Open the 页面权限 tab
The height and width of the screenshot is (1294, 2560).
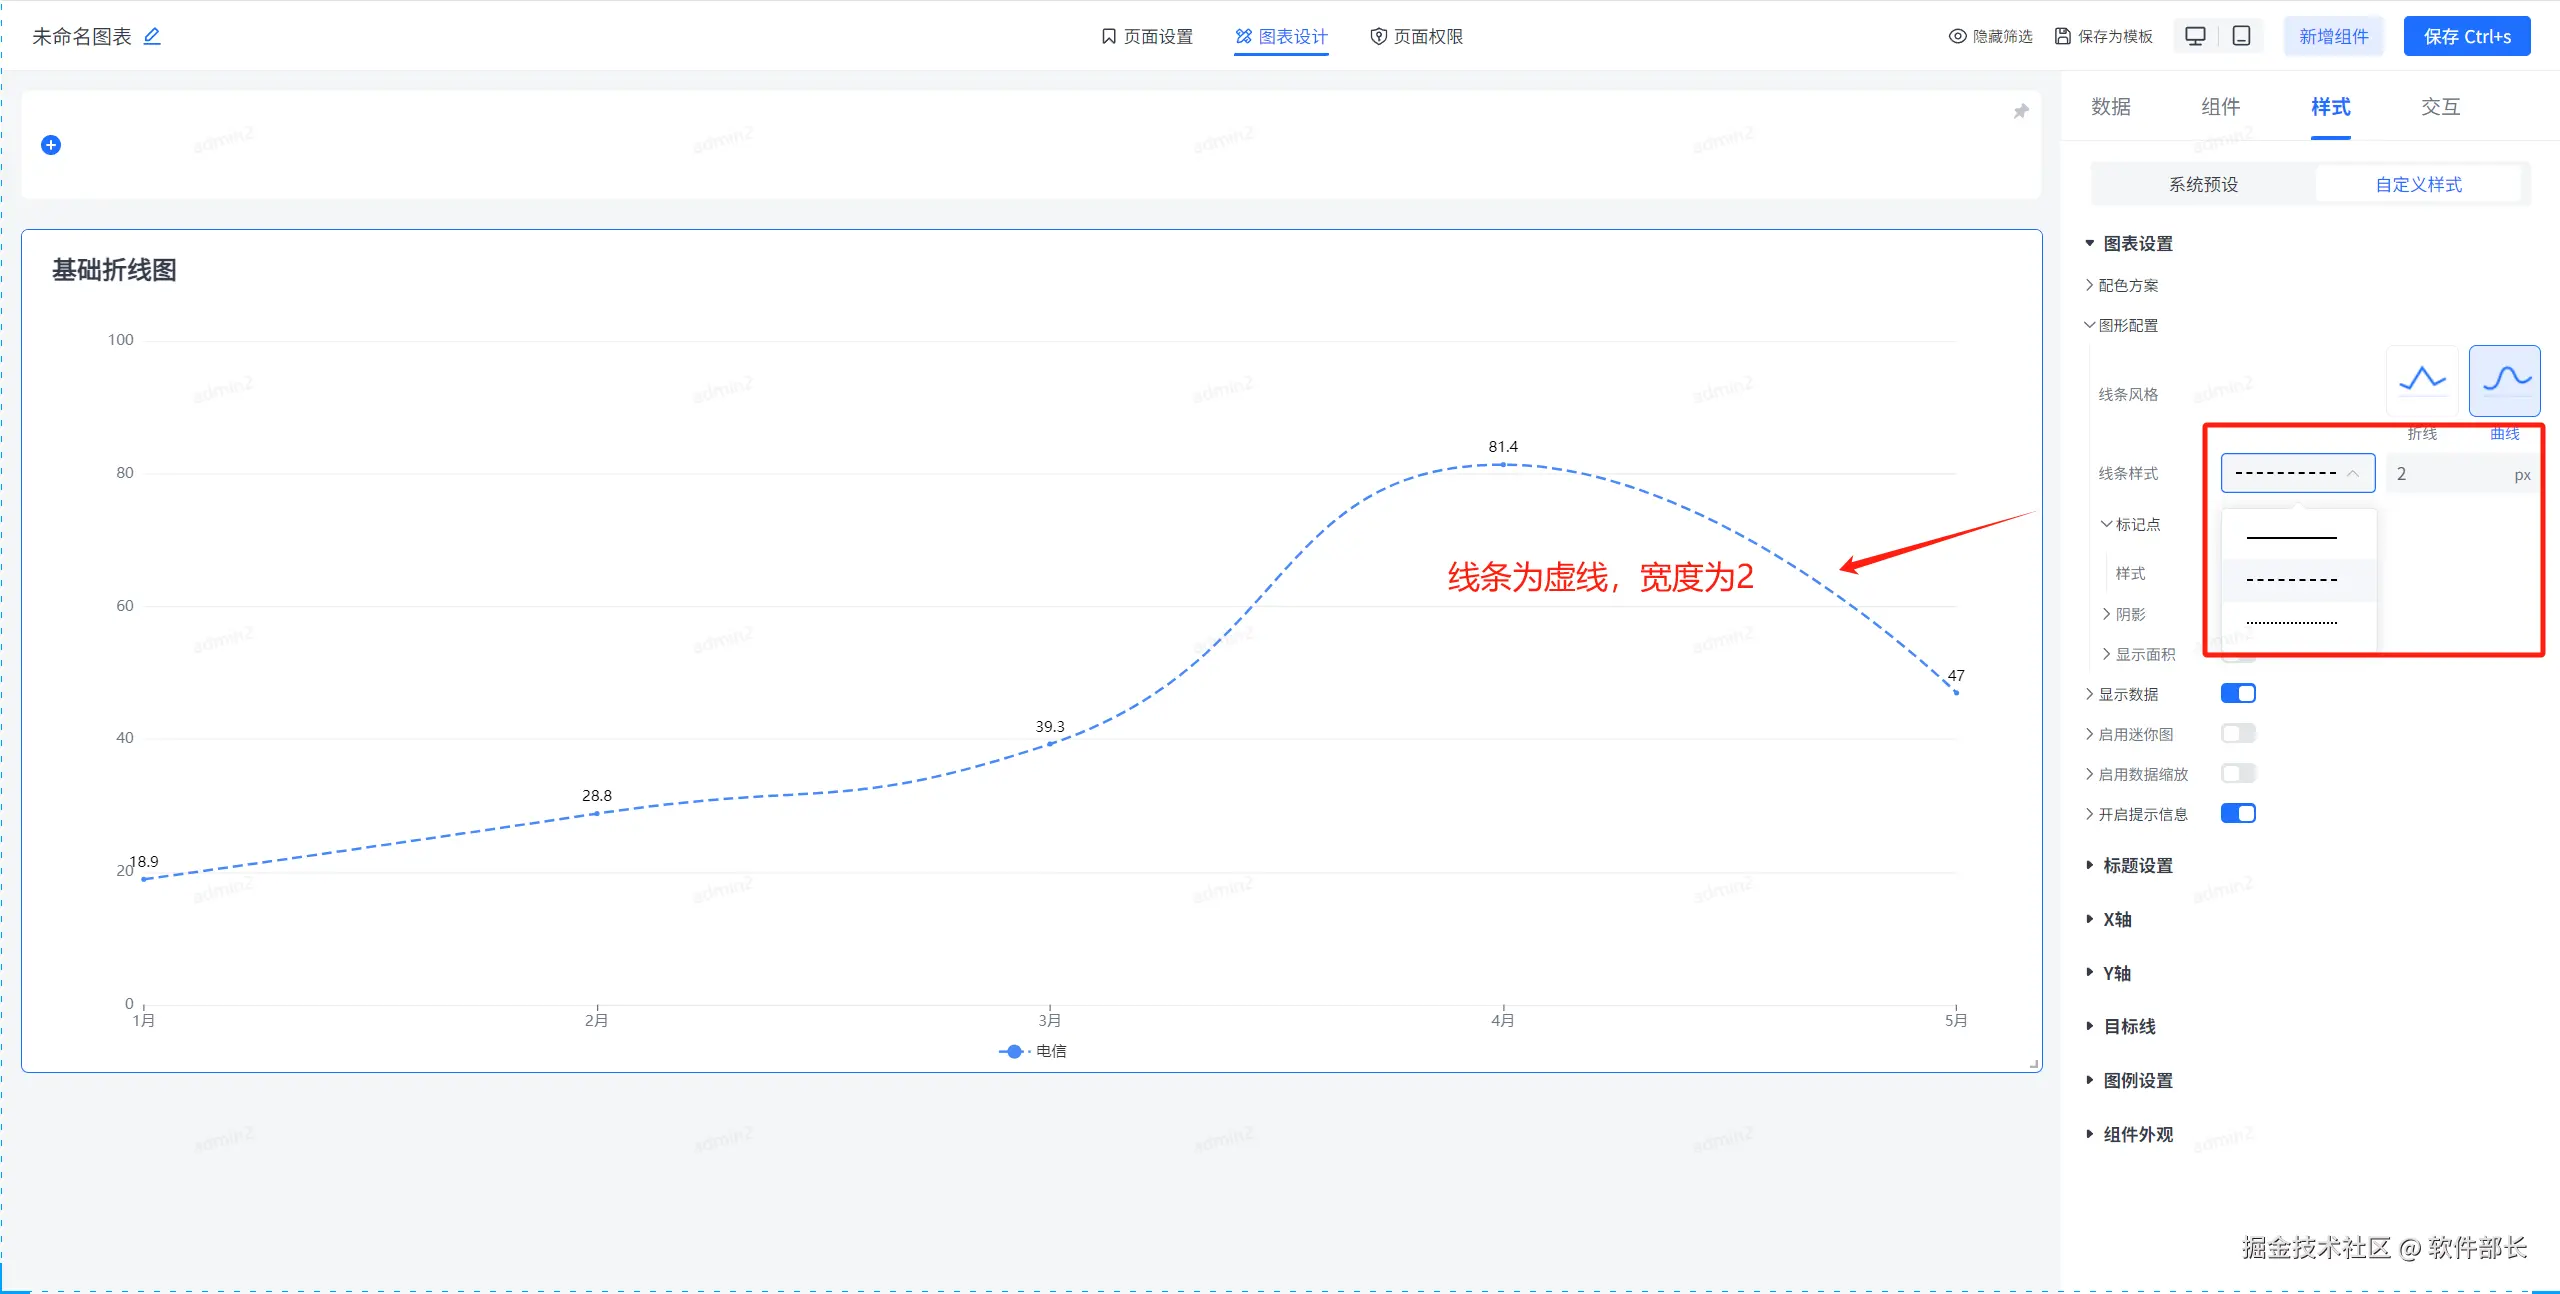pyautogui.click(x=1416, y=36)
